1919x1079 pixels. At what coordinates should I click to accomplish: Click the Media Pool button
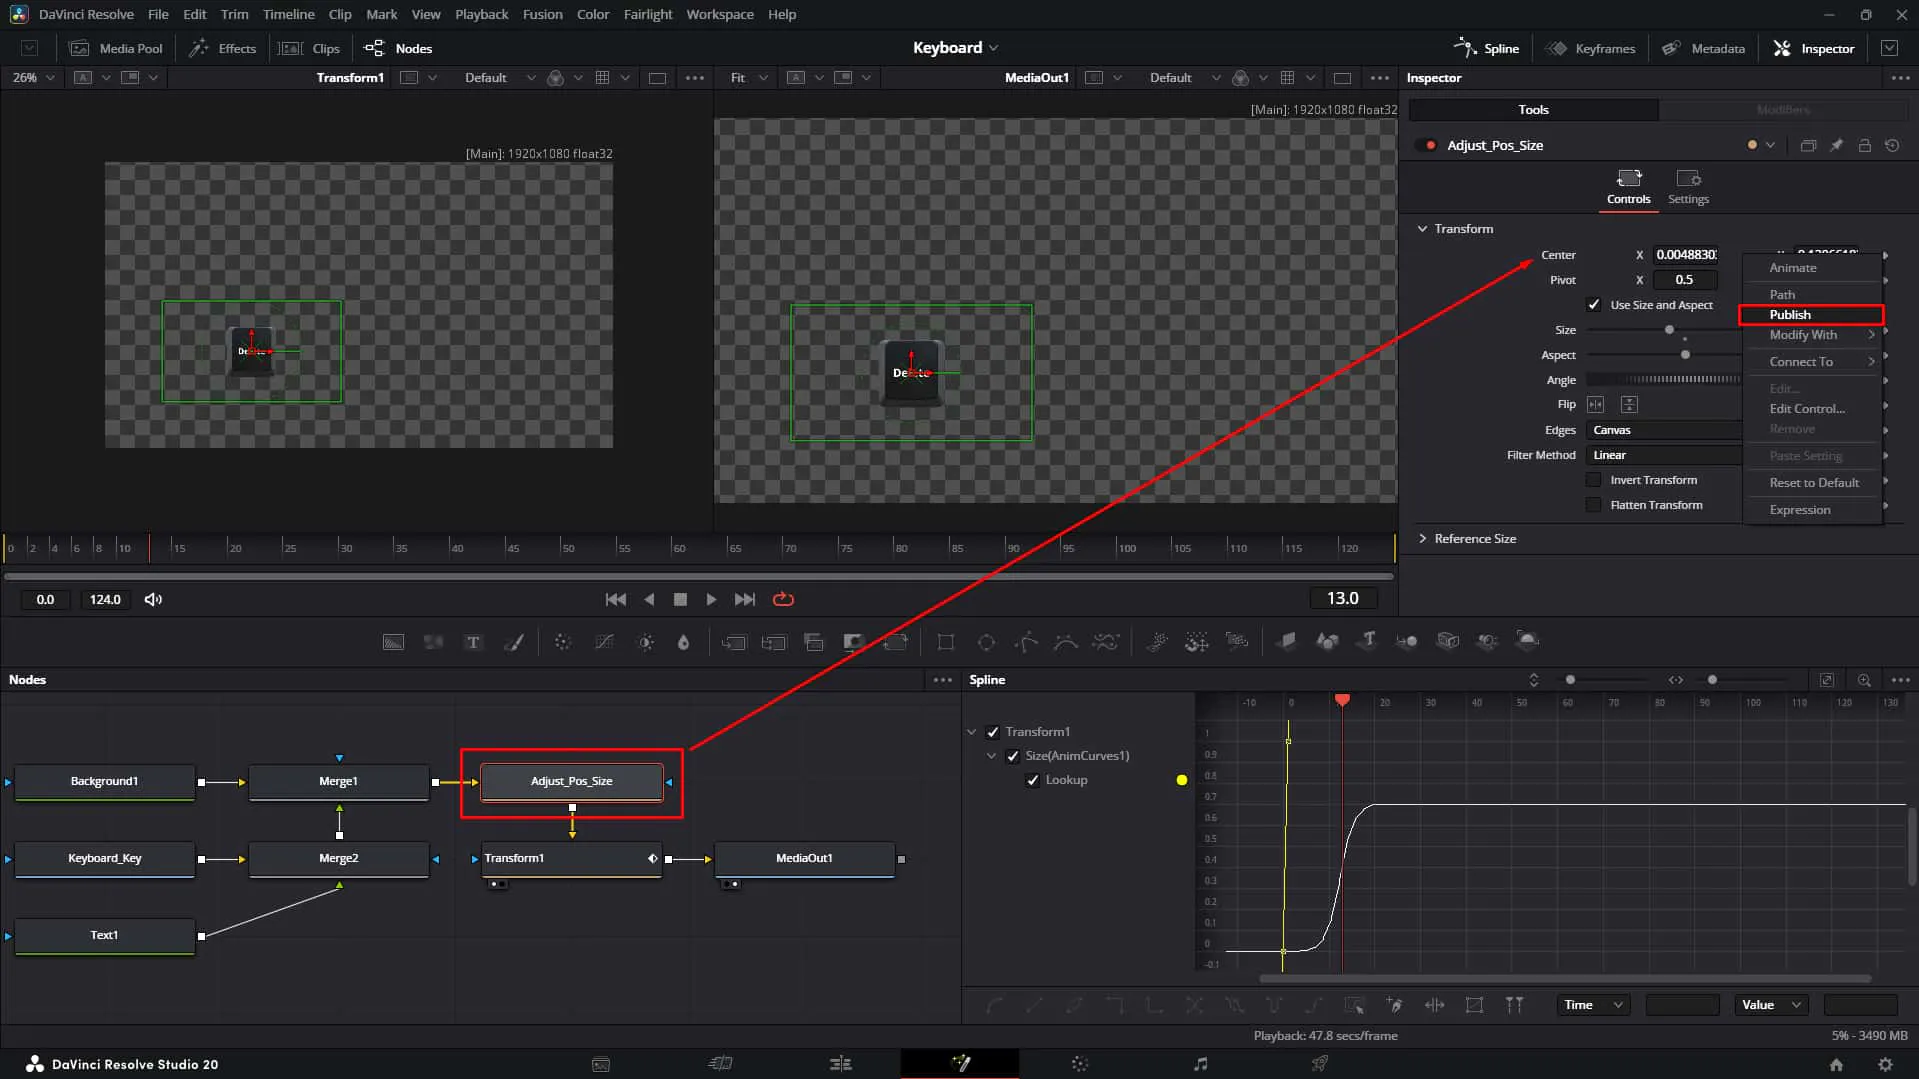[x=116, y=48]
